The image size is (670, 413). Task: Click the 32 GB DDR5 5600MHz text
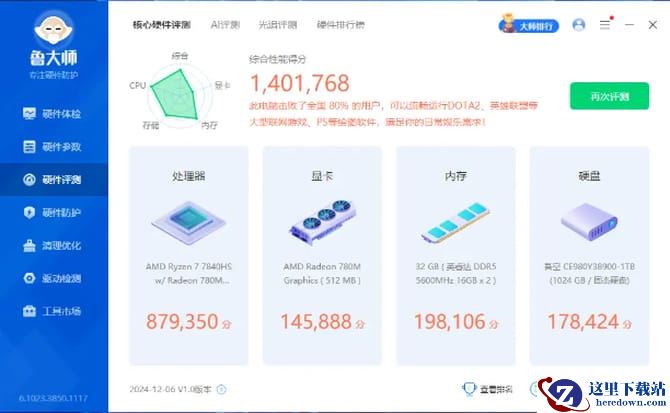[x=455, y=273]
